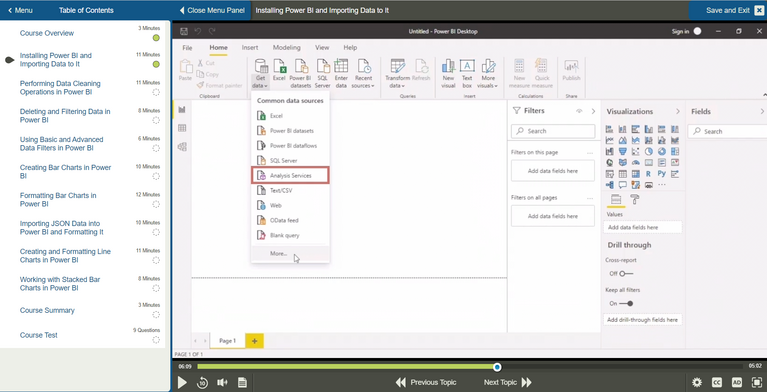The height and width of the screenshot is (392, 767).
Task: Expand the More visuals dropdown
Action: click(x=487, y=74)
